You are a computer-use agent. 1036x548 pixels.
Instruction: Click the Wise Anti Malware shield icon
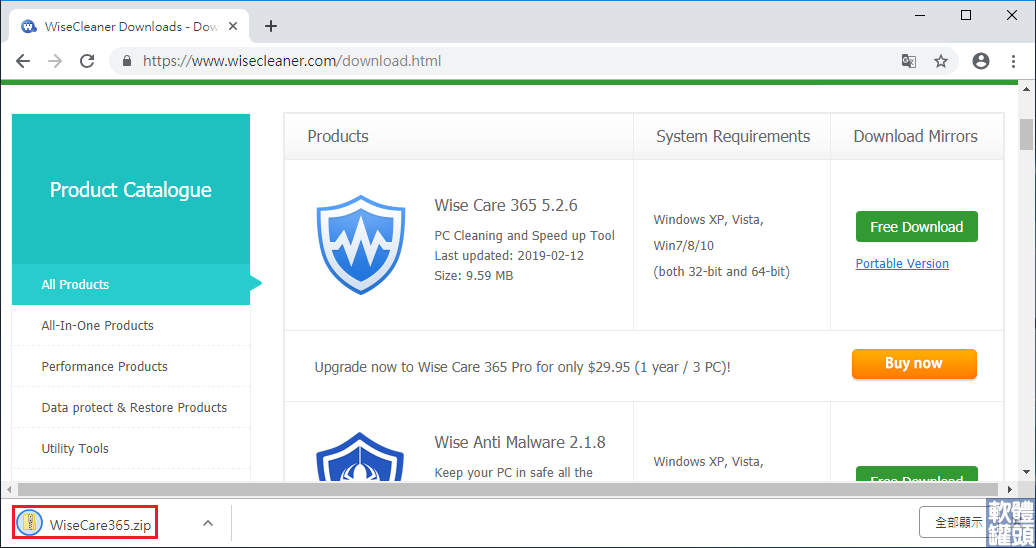point(361,457)
